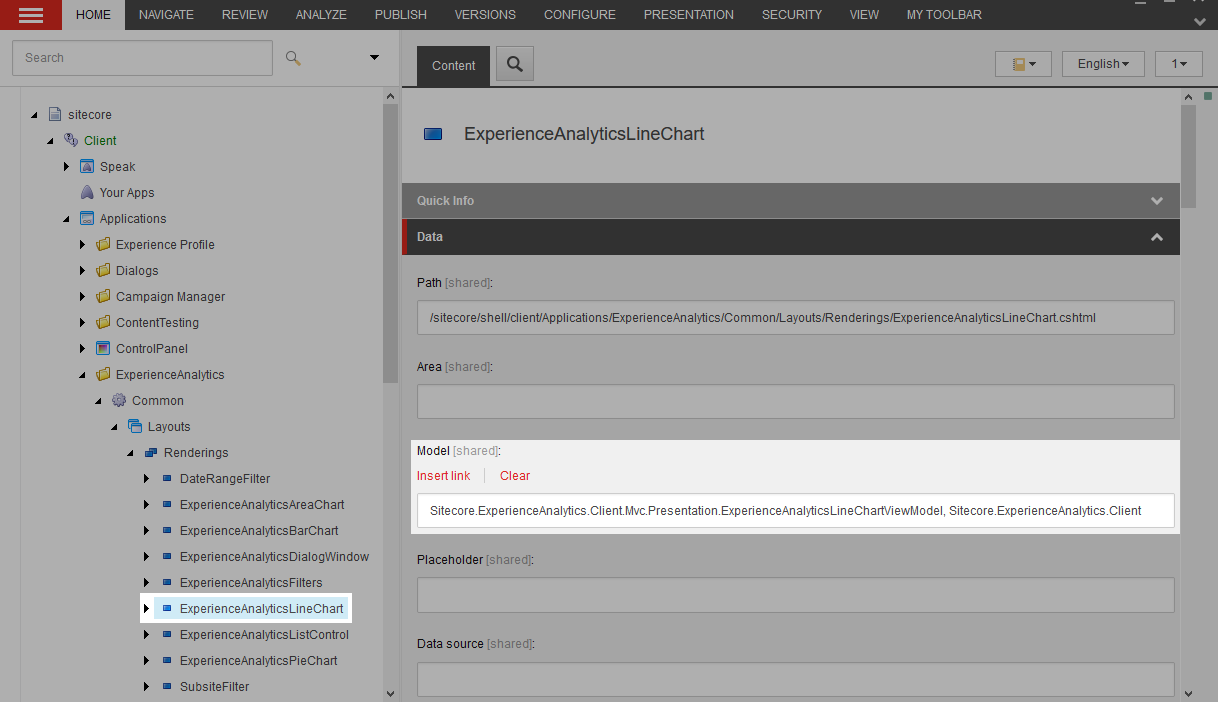
Task: Click the ContentTesting folder icon
Action: [103, 322]
